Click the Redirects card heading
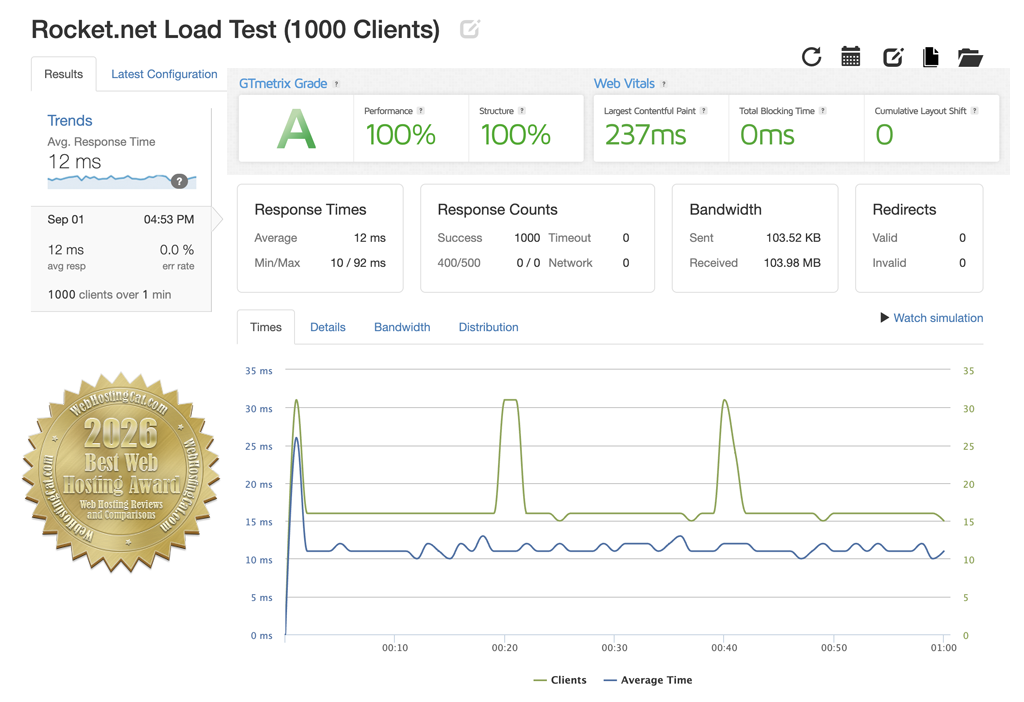The height and width of the screenshot is (702, 1024). (x=904, y=210)
